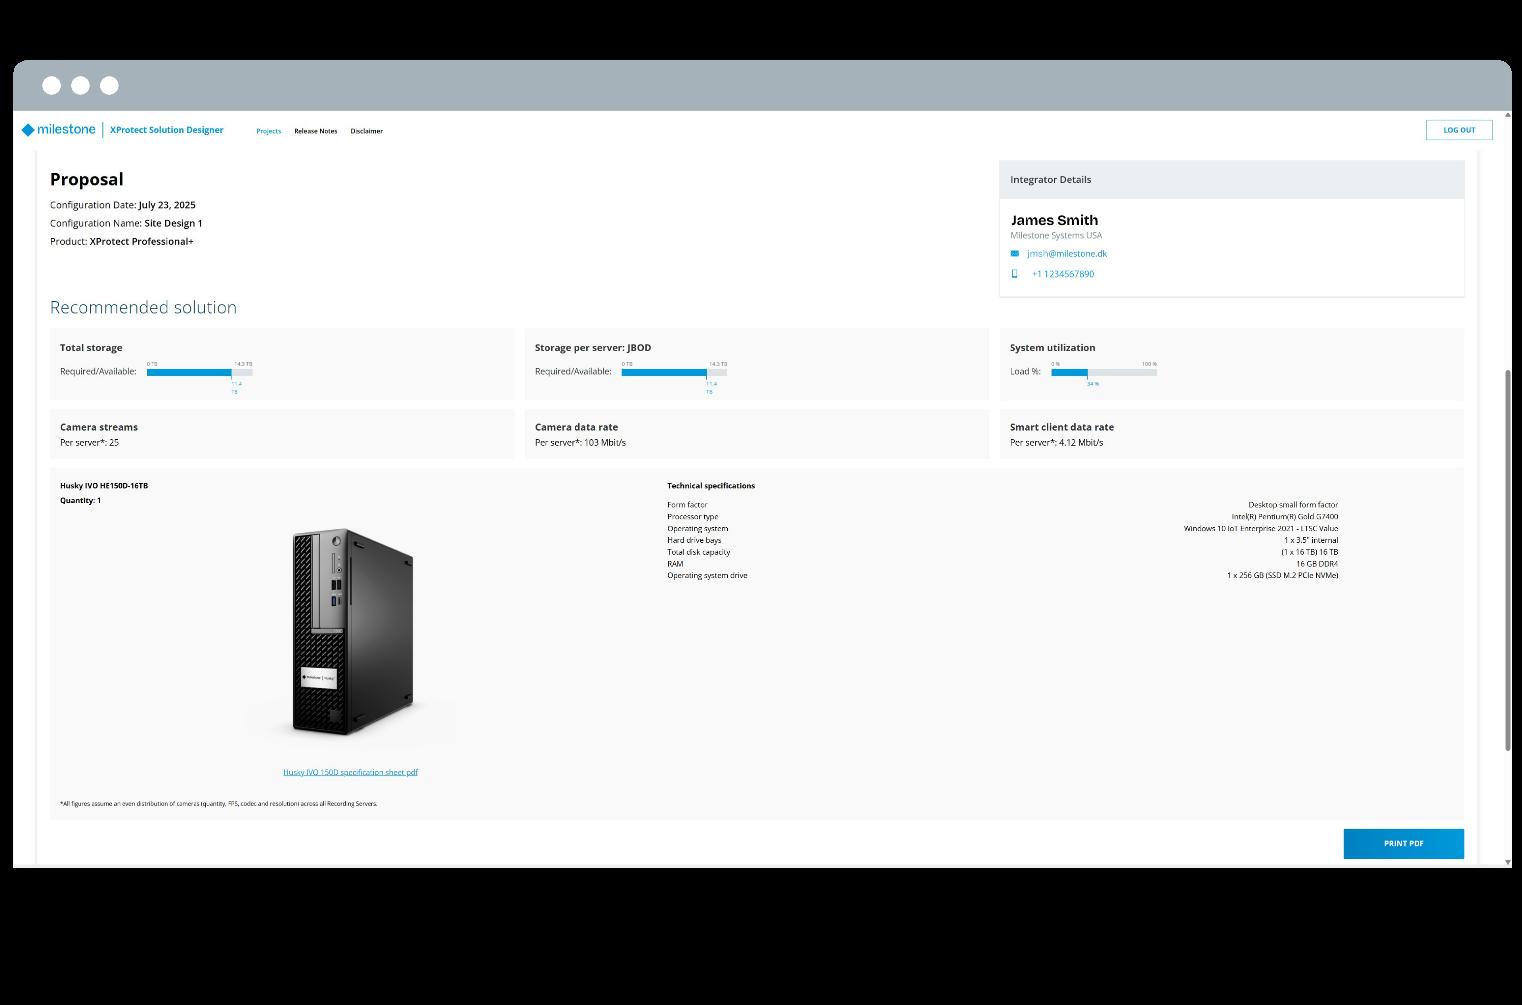Open the Release Notes page
The image size is (1522, 1005).
click(x=315, y=131)
